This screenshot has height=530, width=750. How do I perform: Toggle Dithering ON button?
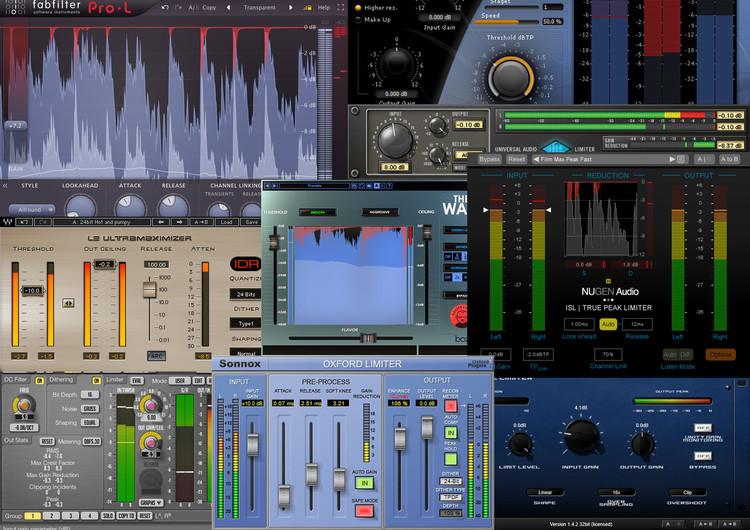pos(97,381)
